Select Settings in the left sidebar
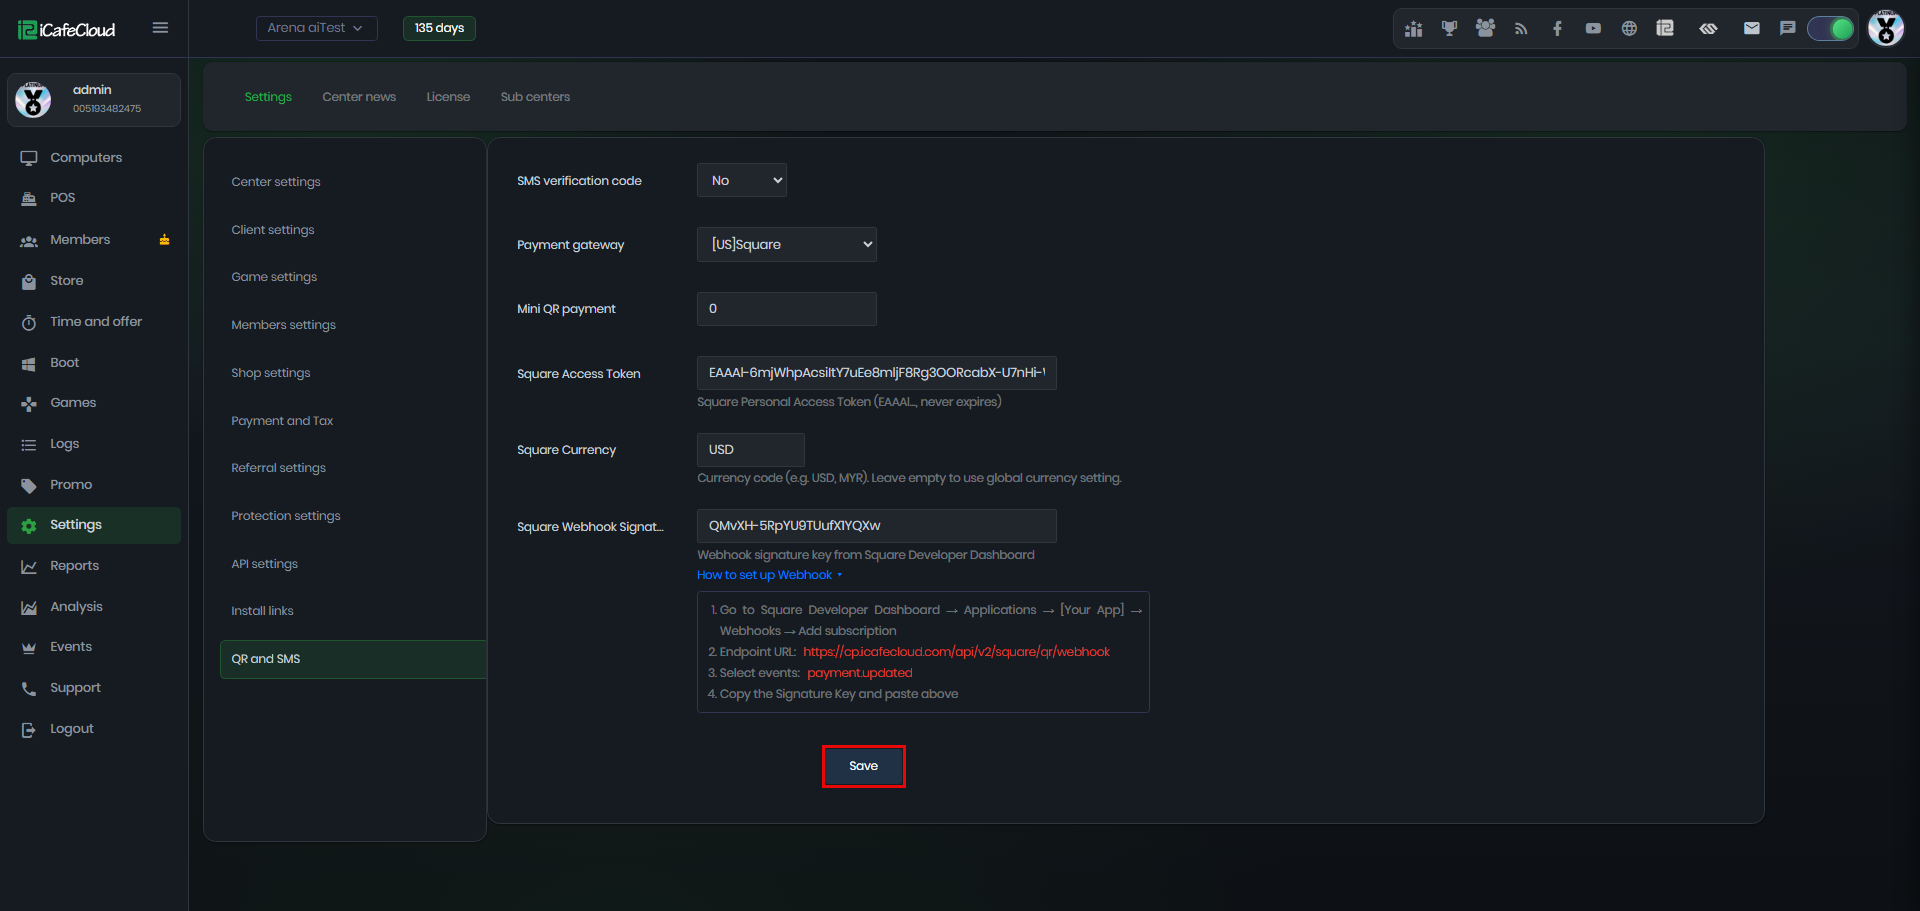The width and height of the screenshot is (1920, 911). click(x=94, y=525)
